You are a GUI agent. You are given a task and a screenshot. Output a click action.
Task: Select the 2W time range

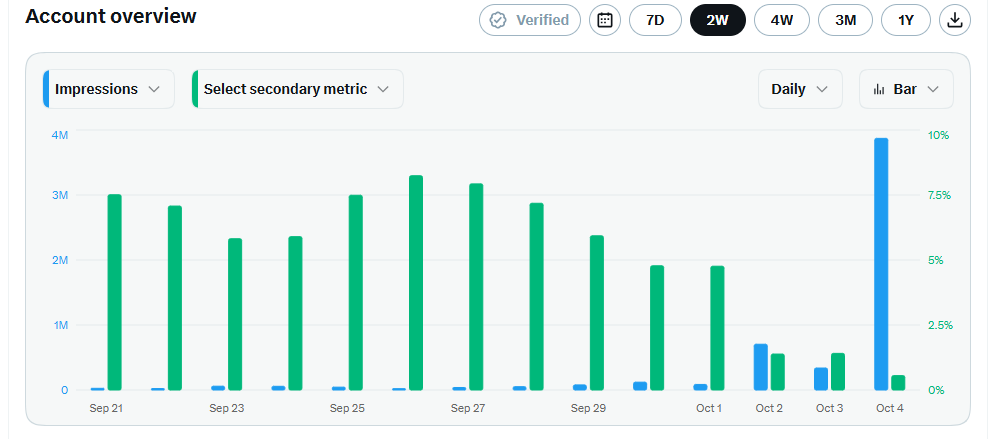point(718,20)
